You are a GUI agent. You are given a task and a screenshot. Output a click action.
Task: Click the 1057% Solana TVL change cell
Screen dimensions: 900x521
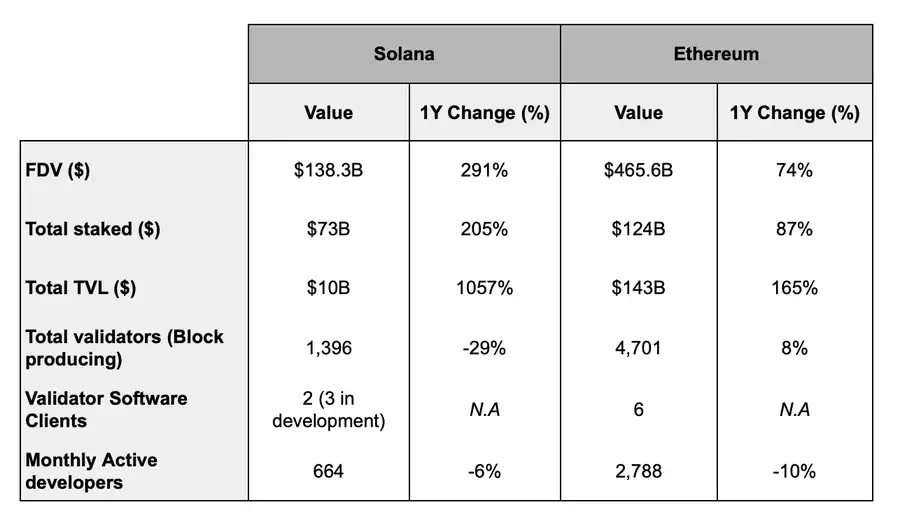(x=485, y=288)
